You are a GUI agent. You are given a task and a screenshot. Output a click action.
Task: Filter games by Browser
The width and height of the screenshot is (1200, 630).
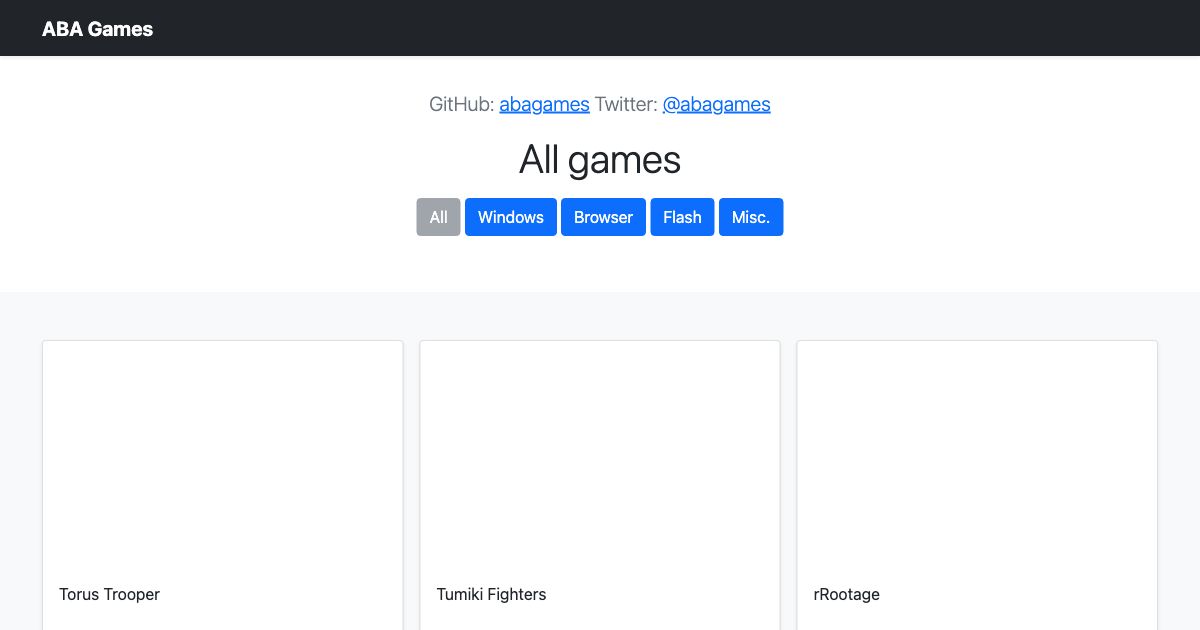604,217
